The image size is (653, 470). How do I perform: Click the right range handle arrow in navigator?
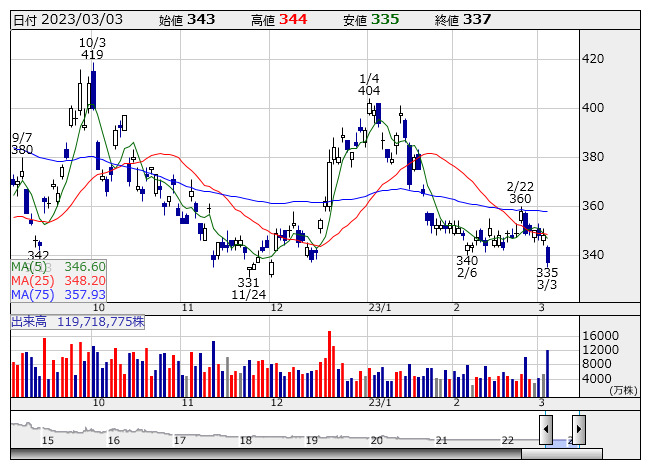click(x=578, y=430)
